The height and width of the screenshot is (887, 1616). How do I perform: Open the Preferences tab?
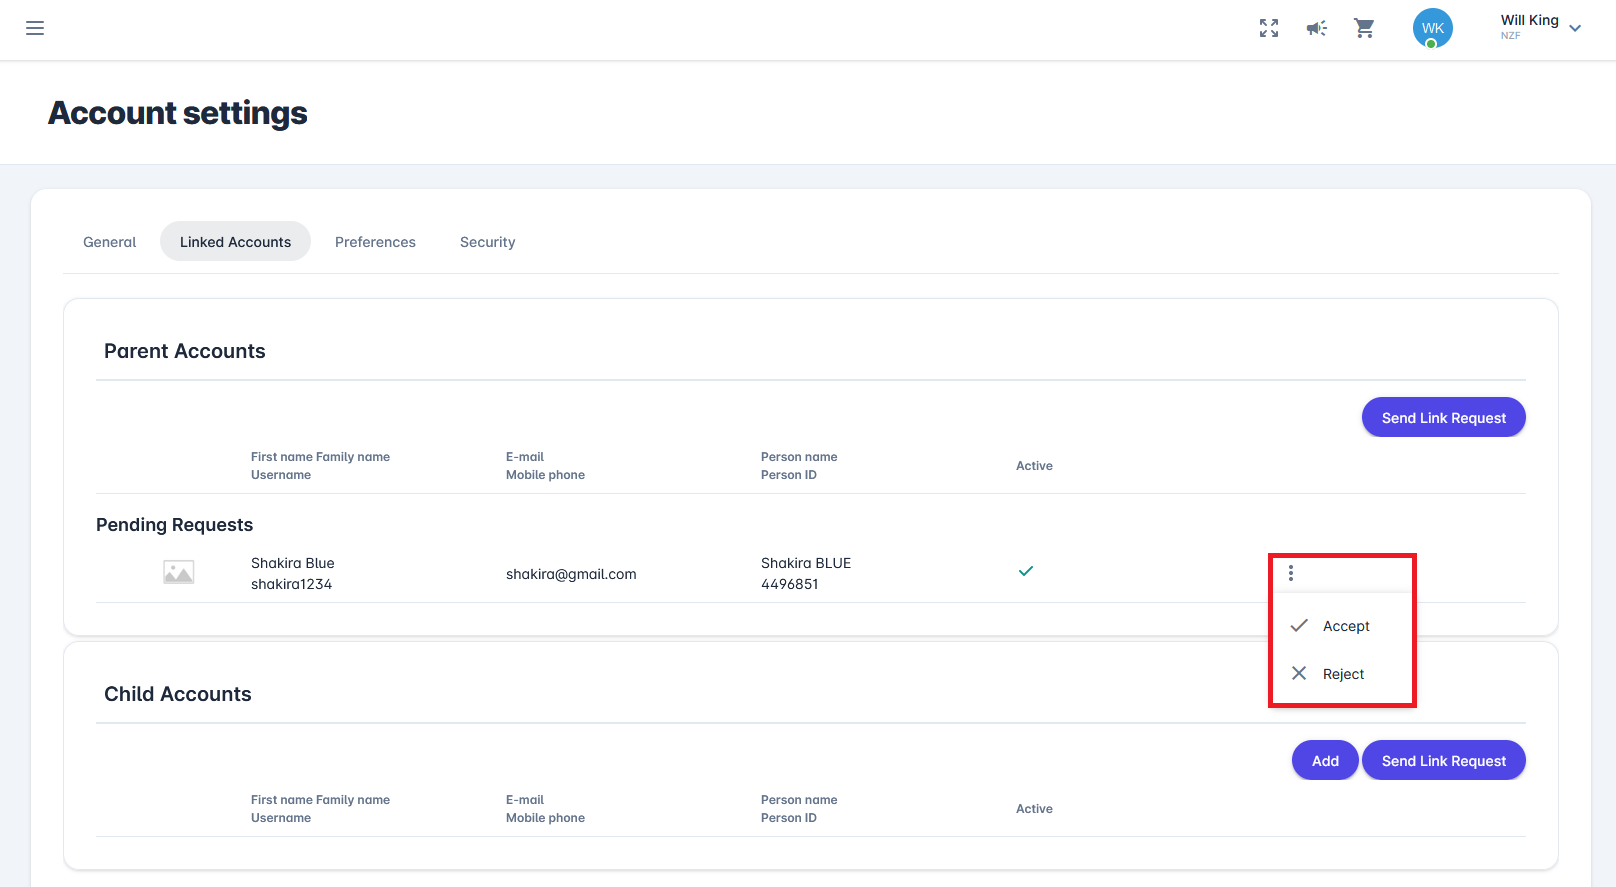pos(375,242)
